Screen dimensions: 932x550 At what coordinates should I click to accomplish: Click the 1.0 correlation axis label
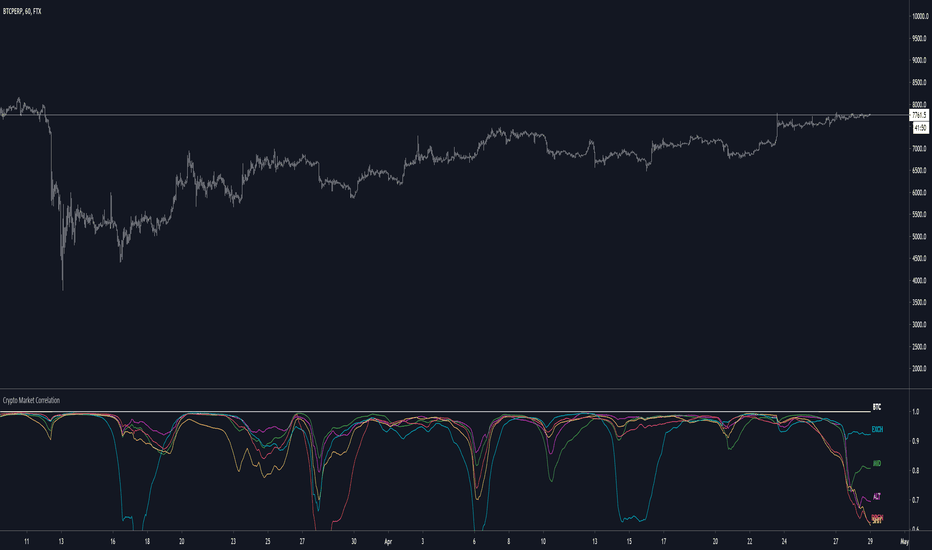pyautogui.click(x=915, y=411)
